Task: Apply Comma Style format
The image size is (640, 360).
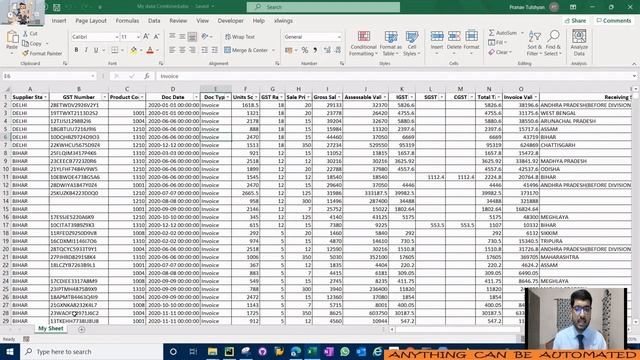Action: [x=315, y=50]
